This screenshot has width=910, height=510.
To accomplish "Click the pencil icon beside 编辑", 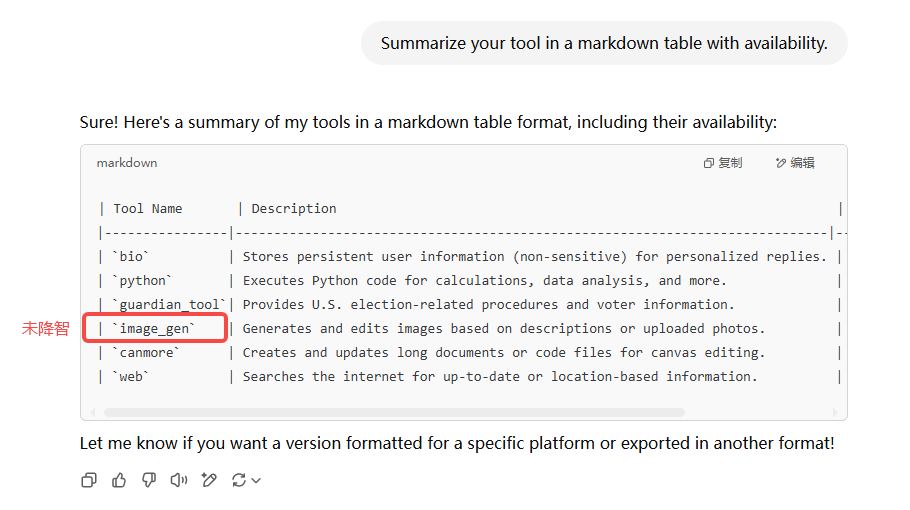I will (781, 164).
